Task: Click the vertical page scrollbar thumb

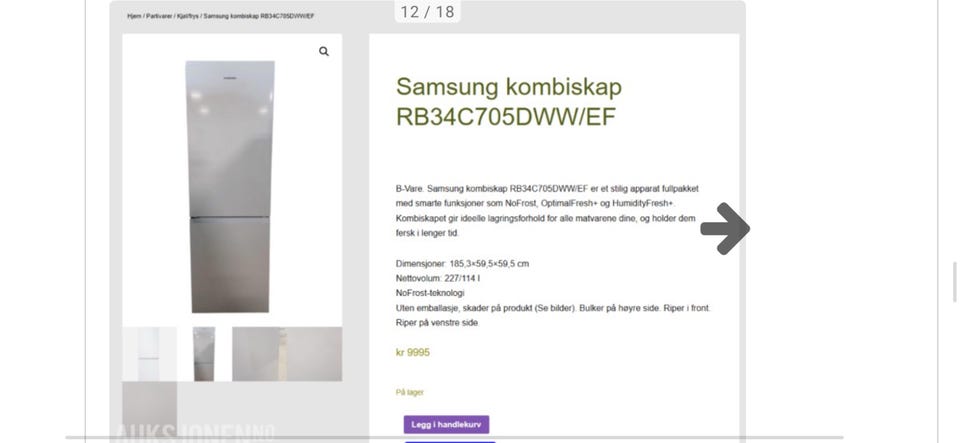Action: click(954, 282)
